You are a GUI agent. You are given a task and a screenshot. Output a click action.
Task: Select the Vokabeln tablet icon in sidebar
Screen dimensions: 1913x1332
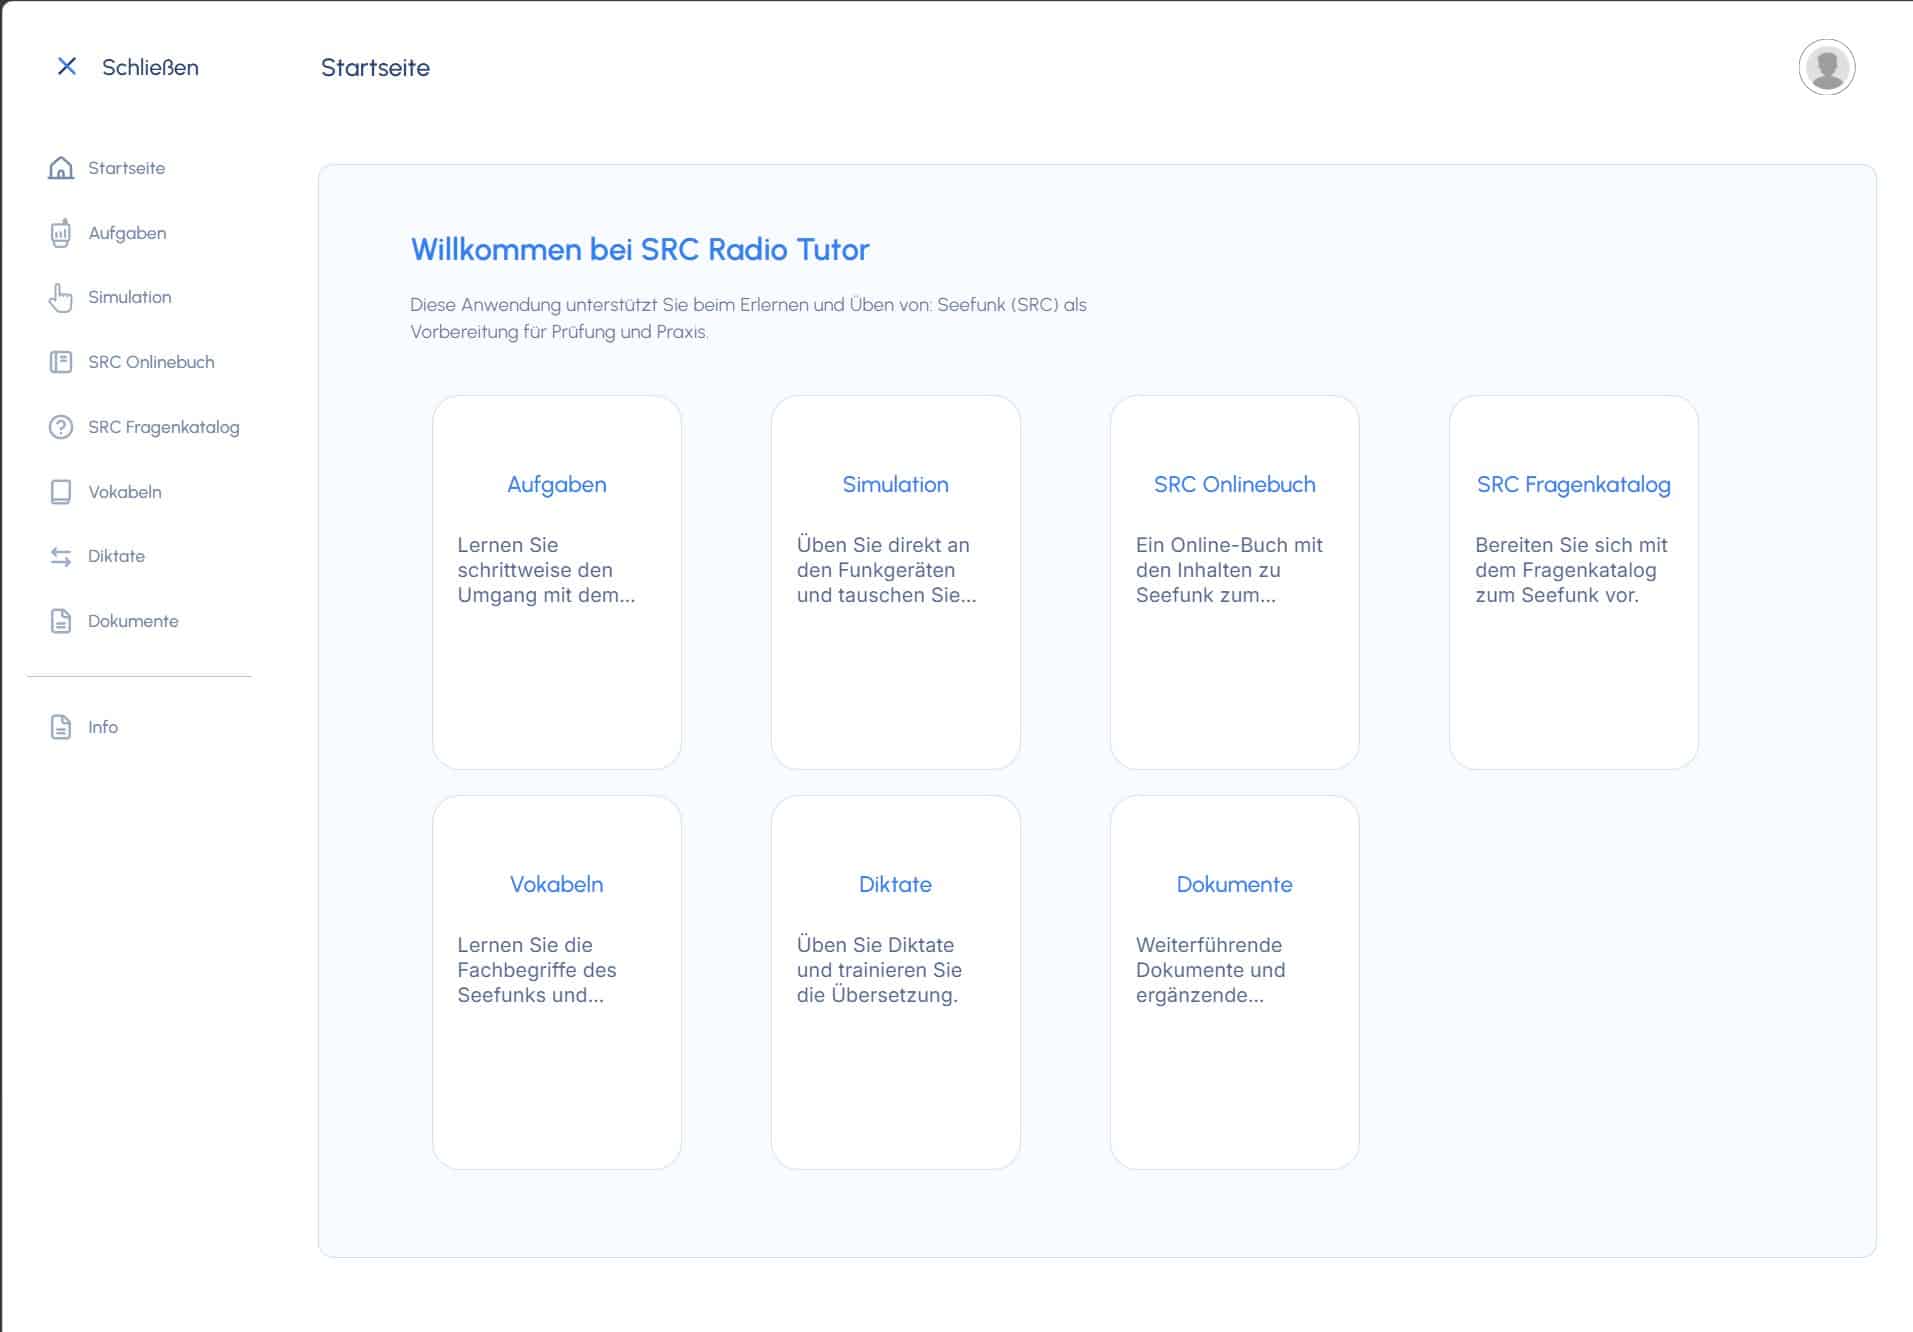[61, 492]
